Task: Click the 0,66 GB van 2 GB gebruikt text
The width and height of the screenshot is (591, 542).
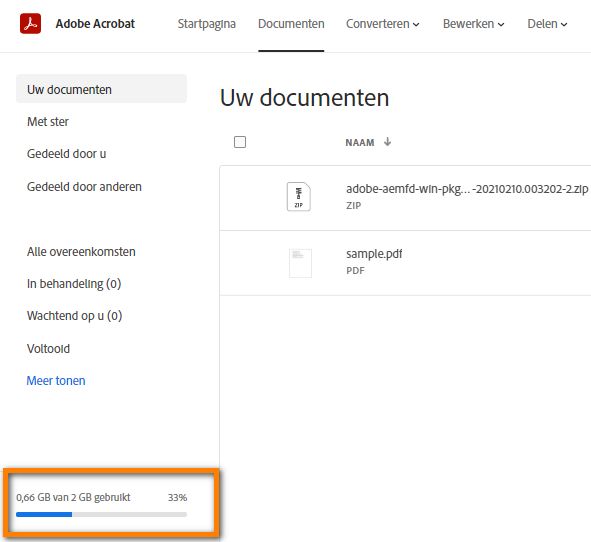Action: (73, 498)
